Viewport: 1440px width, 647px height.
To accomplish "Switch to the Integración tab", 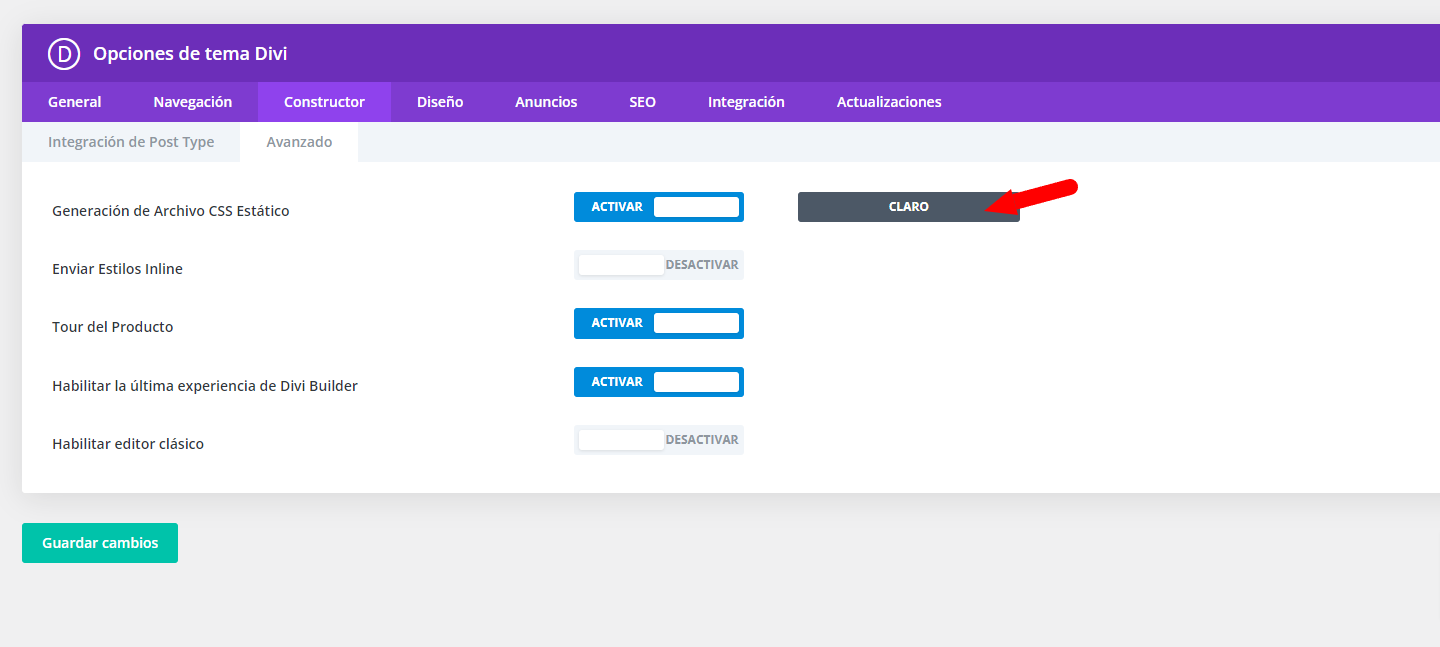I will click(746, 102).
